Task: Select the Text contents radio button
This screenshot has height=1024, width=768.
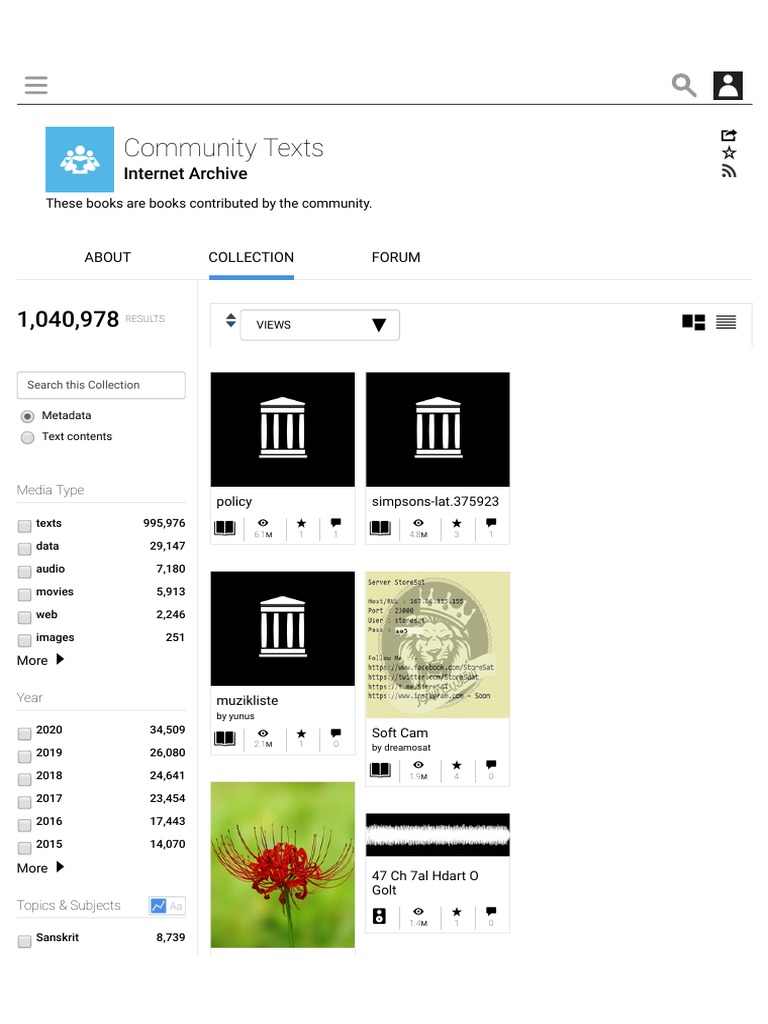Action: click(x=27, y=438)
